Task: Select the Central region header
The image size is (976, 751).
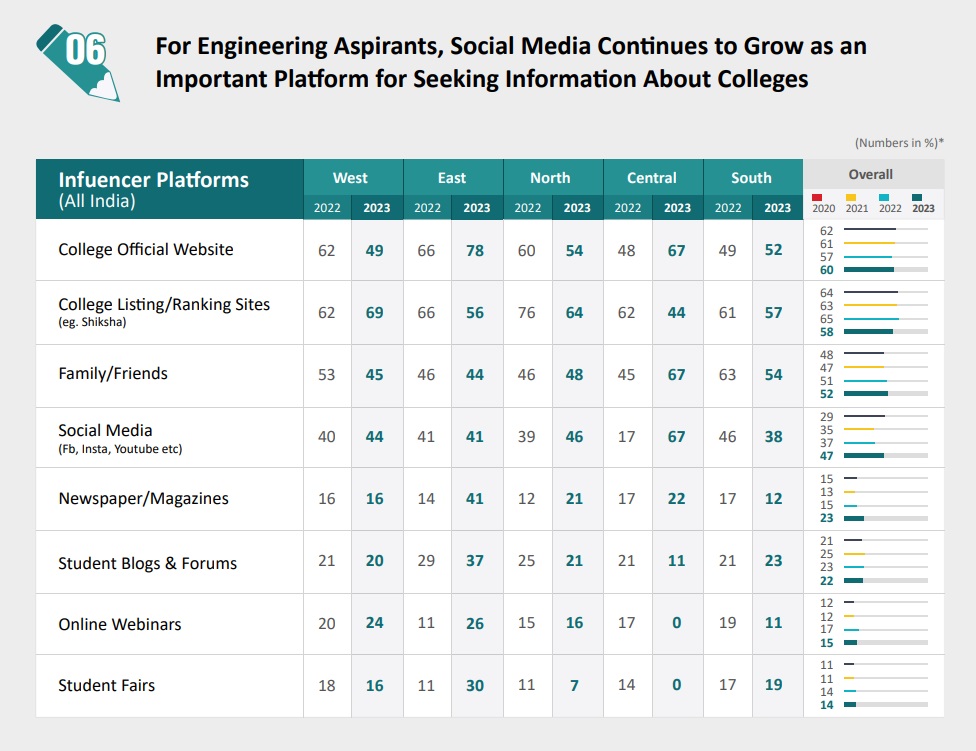Action: point(653,177)
